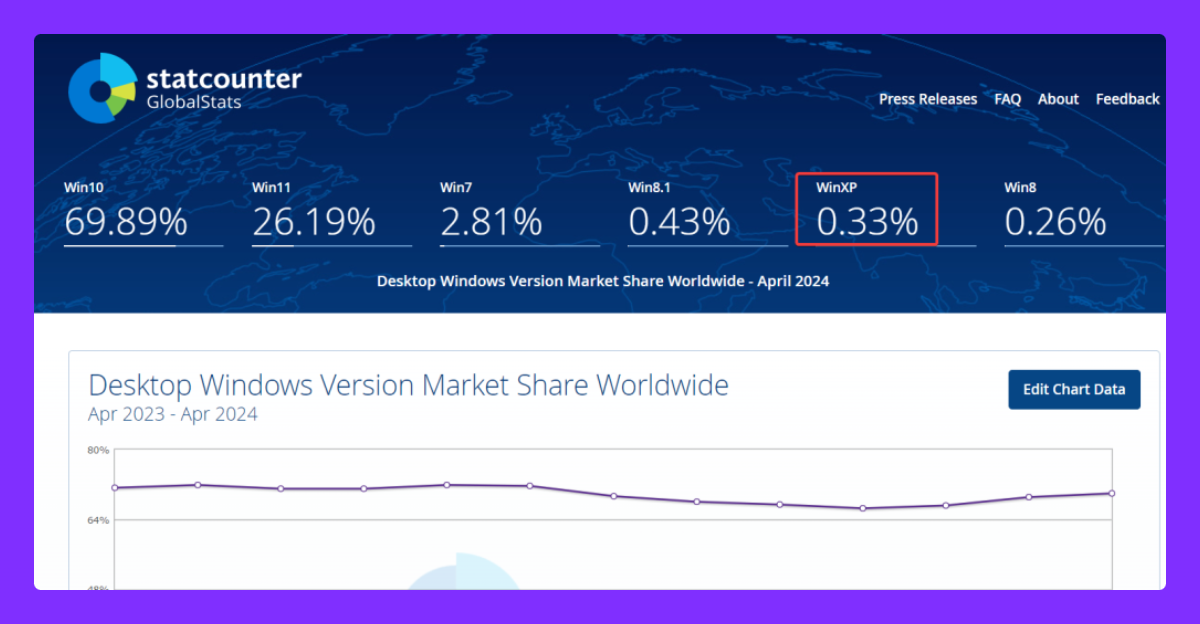Go to the About page
Screen dimensions: 1200x624
click(x=1058, y=99)
